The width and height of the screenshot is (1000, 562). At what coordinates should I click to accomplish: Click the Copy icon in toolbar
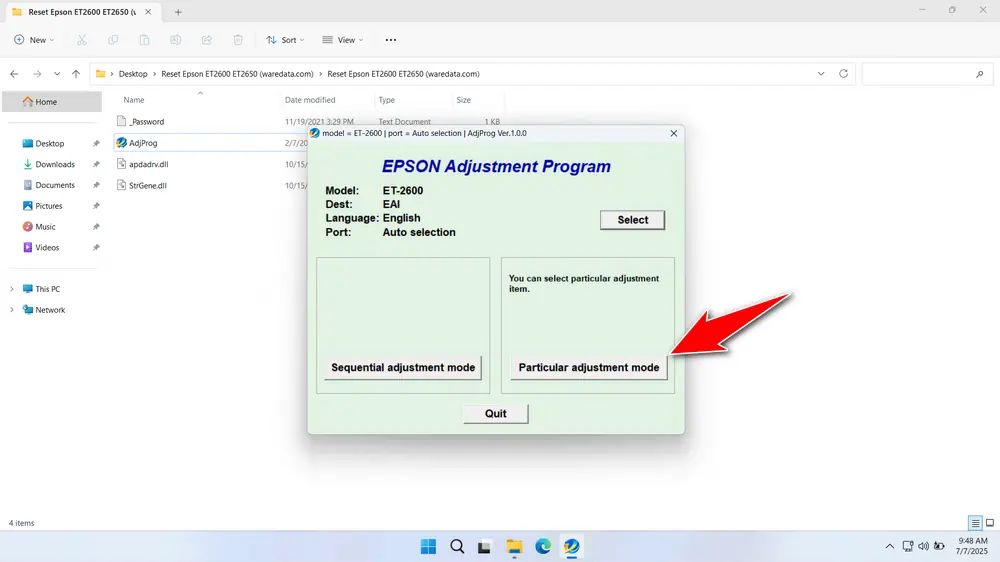(113, 40)
